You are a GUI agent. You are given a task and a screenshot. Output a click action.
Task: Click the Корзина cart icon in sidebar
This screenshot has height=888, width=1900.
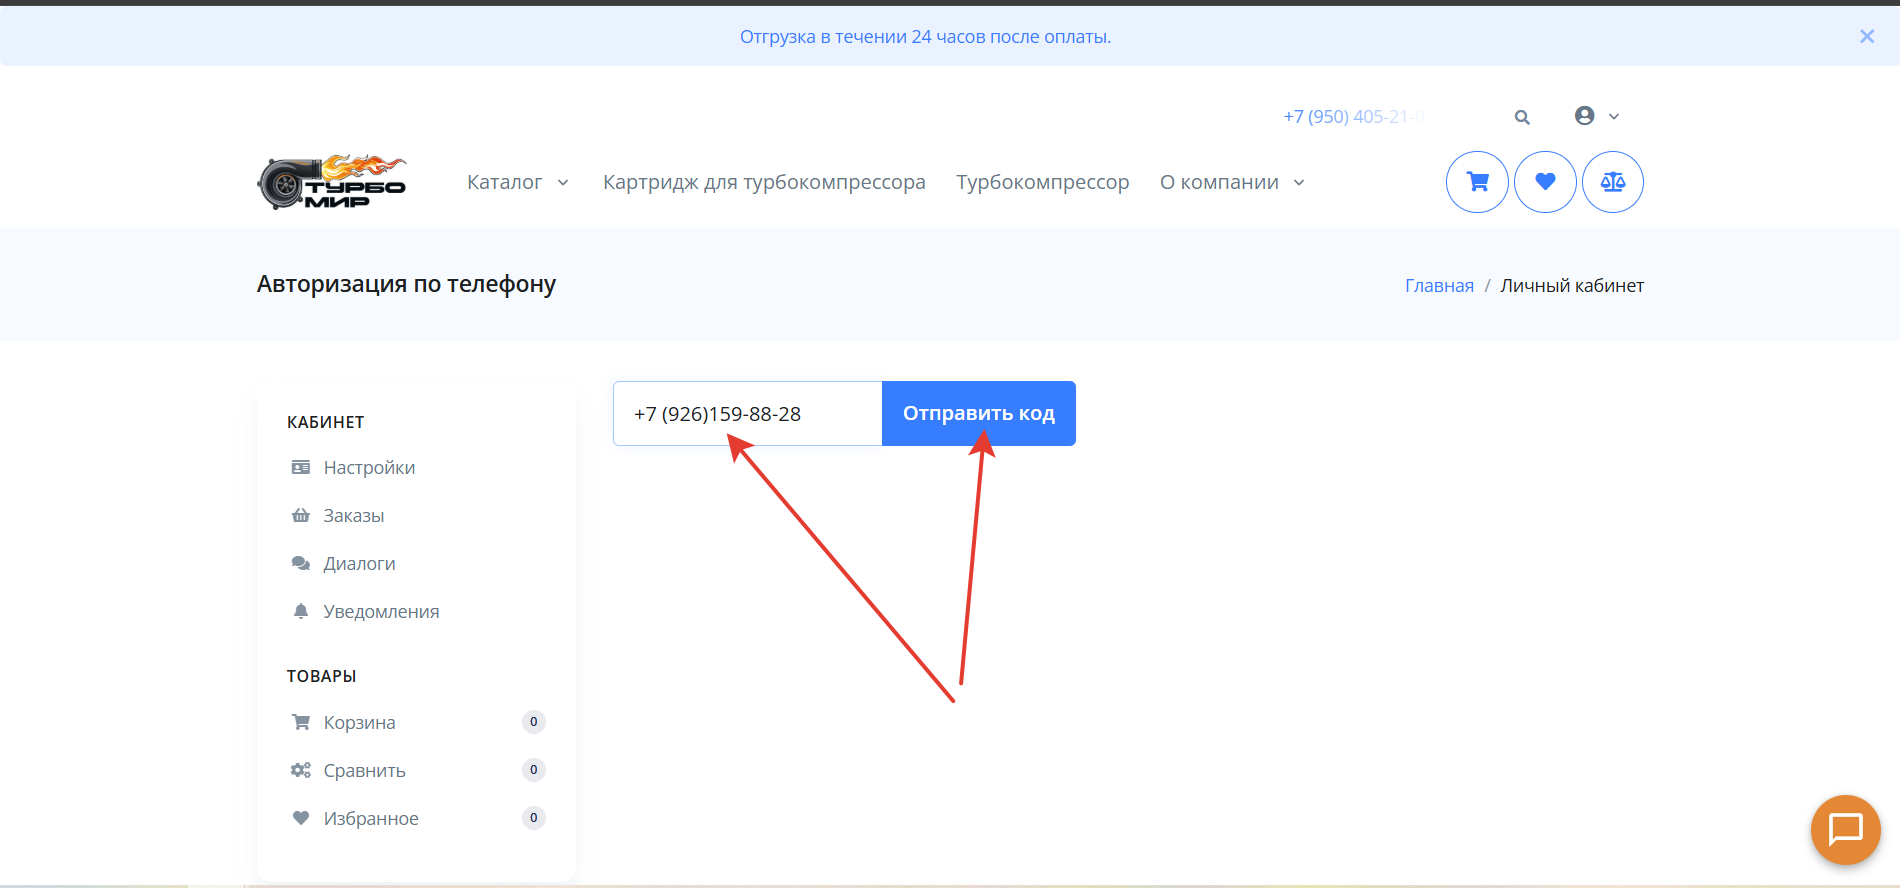300,722
